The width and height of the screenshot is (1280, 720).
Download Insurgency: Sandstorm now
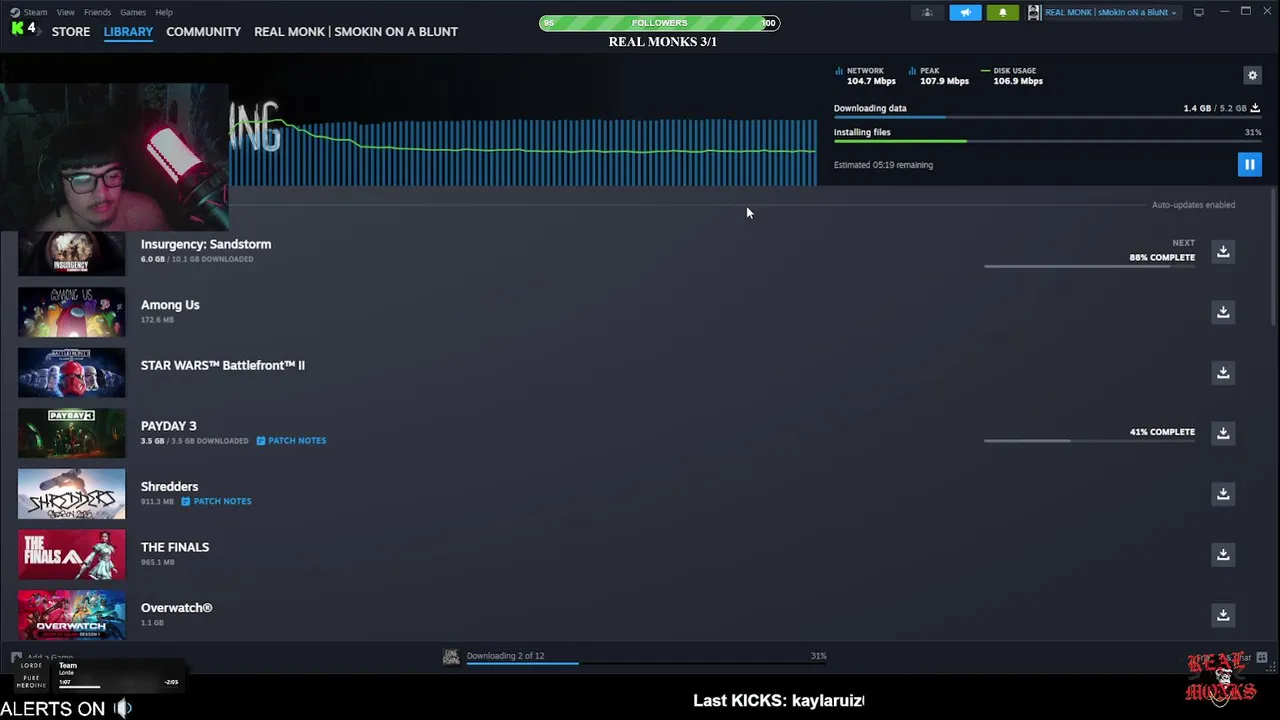1223,251
